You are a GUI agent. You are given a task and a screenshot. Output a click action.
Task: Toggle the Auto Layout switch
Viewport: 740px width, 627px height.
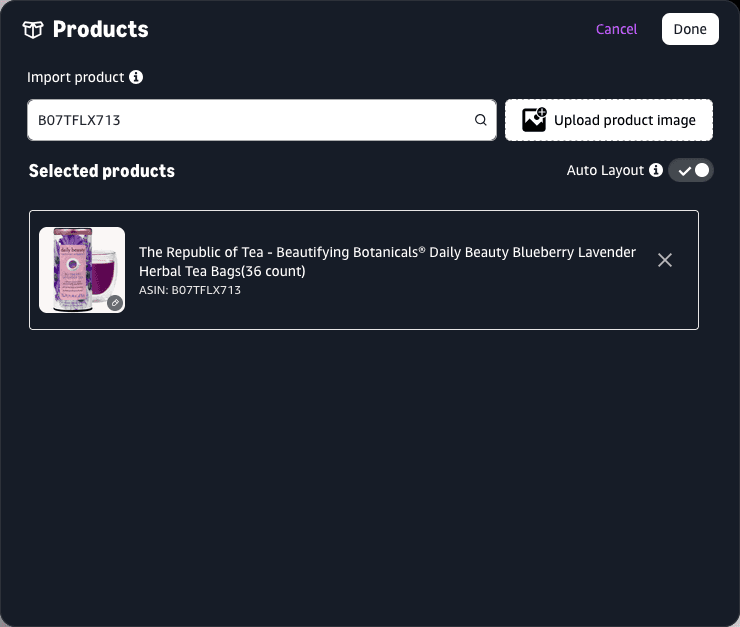tap(691, 170)
